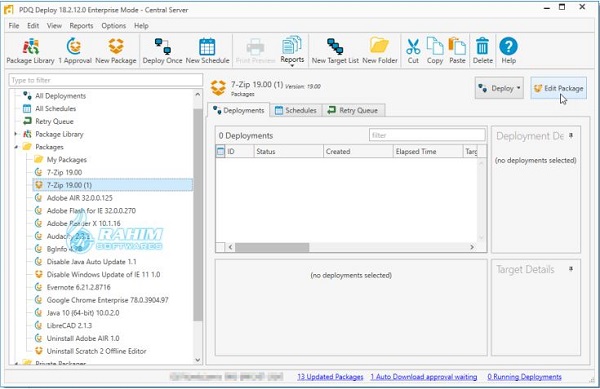Click the Delete trash can icon

click(x=483, y=51)
